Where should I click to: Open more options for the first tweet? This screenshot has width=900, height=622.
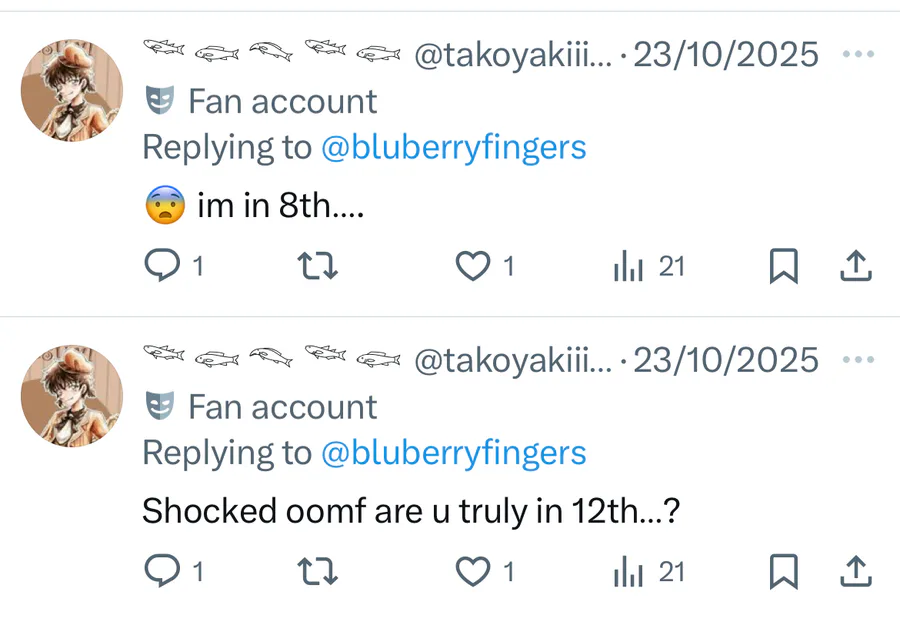coord(858,54)
